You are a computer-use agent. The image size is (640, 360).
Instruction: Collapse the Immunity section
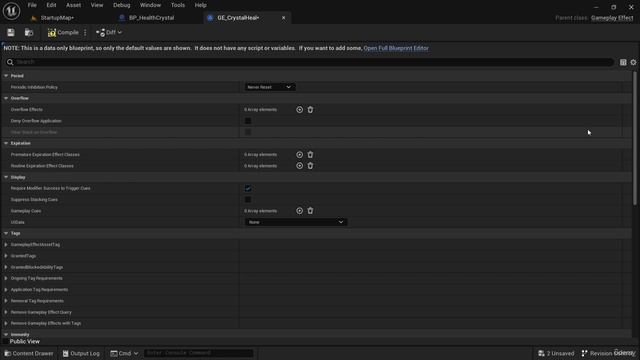click(6, 334)
